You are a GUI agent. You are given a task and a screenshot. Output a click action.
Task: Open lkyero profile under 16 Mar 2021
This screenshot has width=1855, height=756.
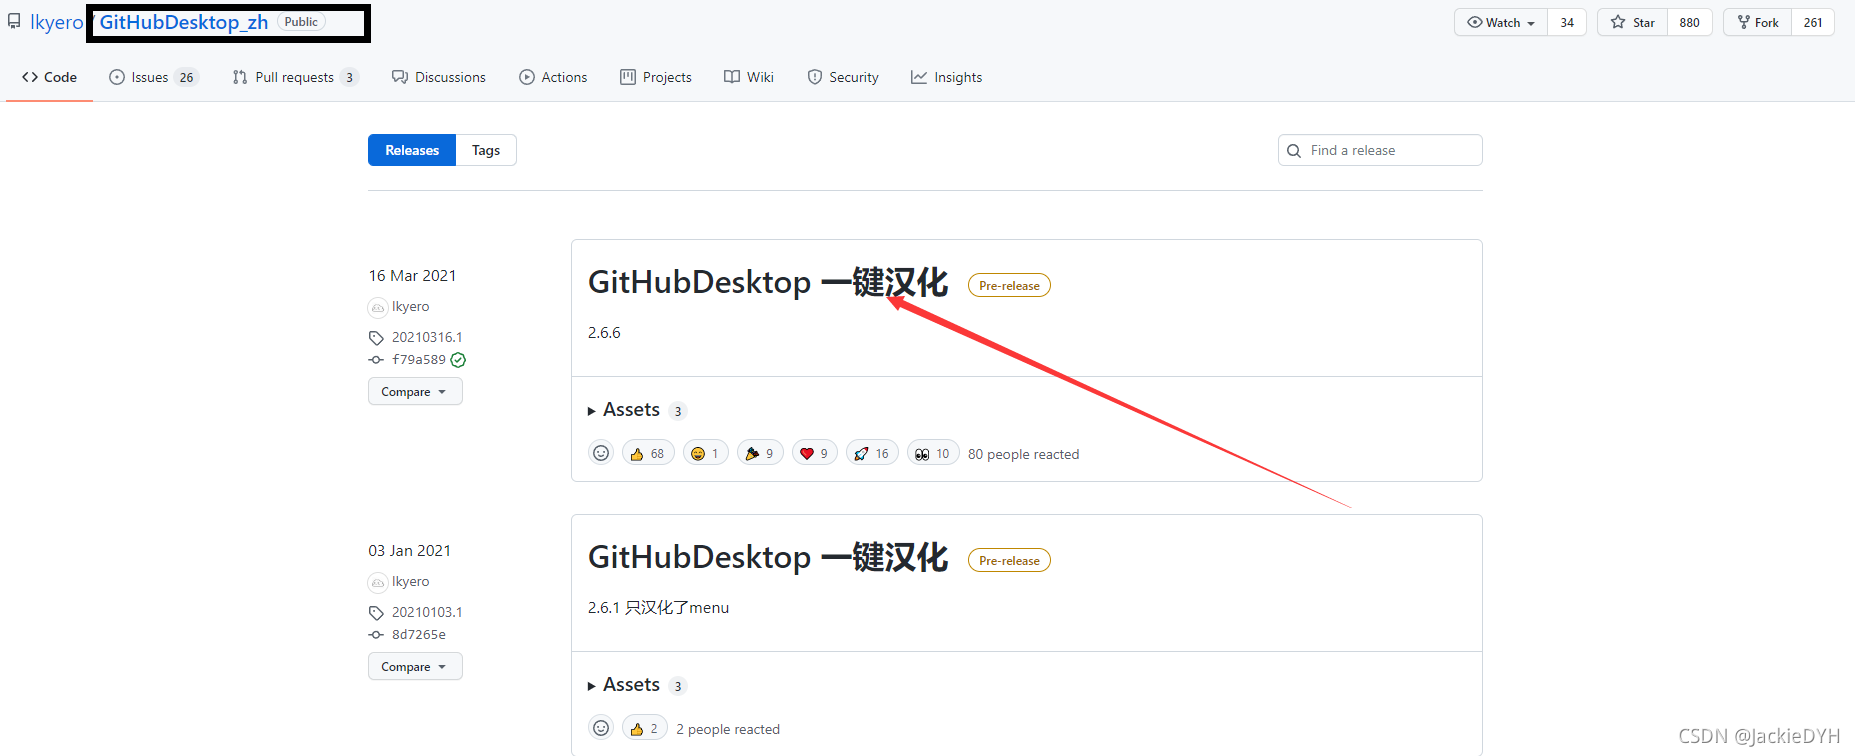point(410,307)
